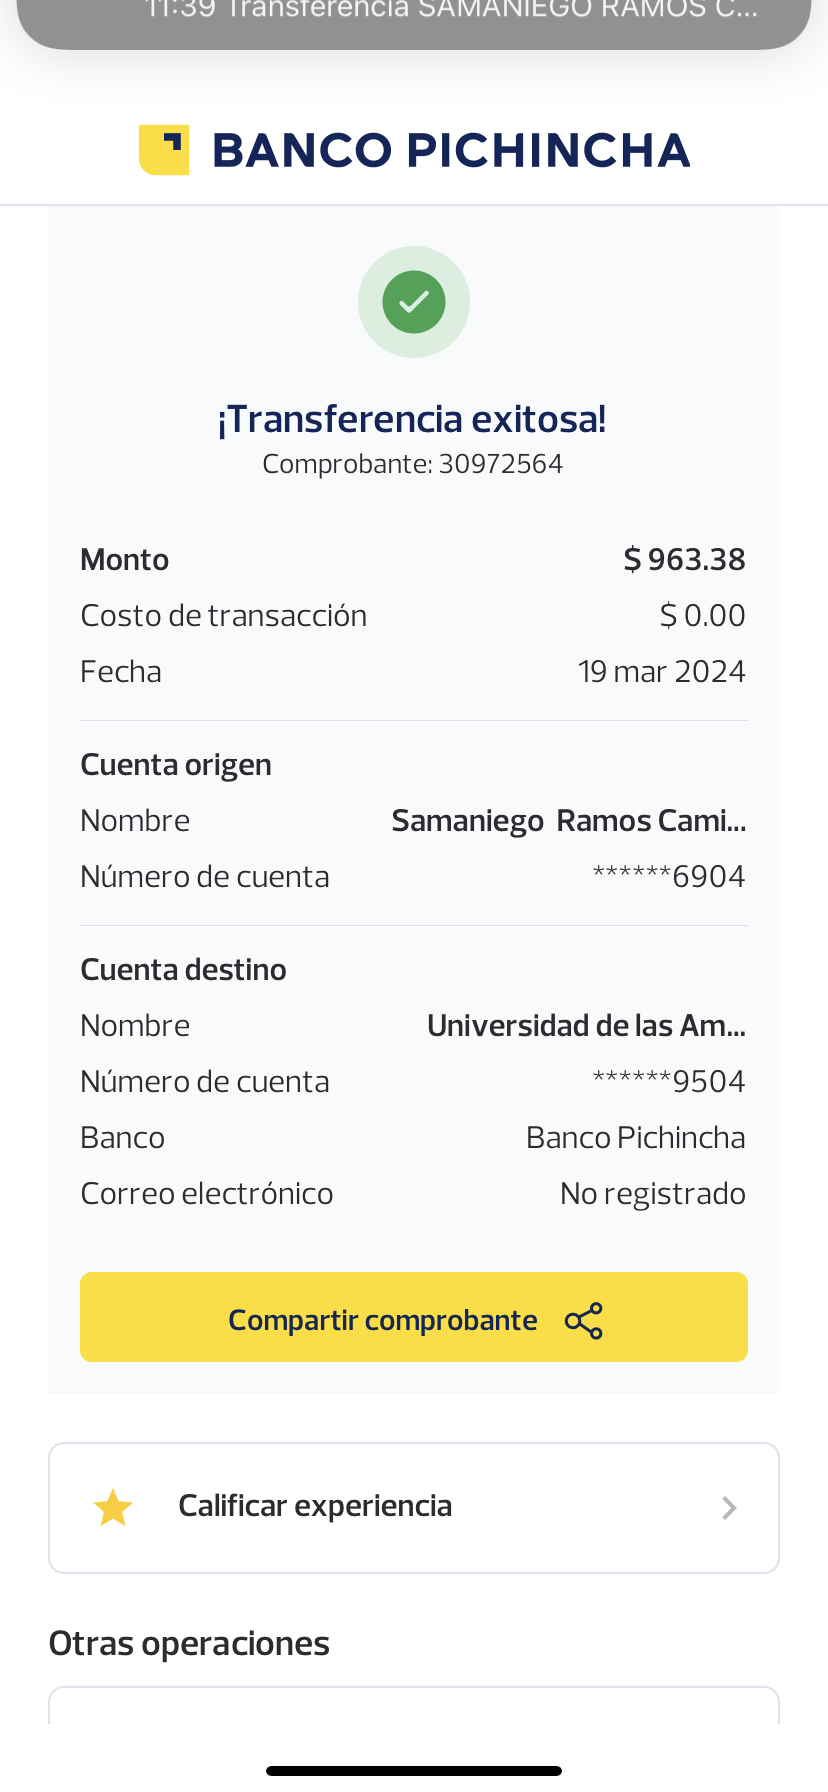Tap the Monto amount $ 963.38

point(684,560)
